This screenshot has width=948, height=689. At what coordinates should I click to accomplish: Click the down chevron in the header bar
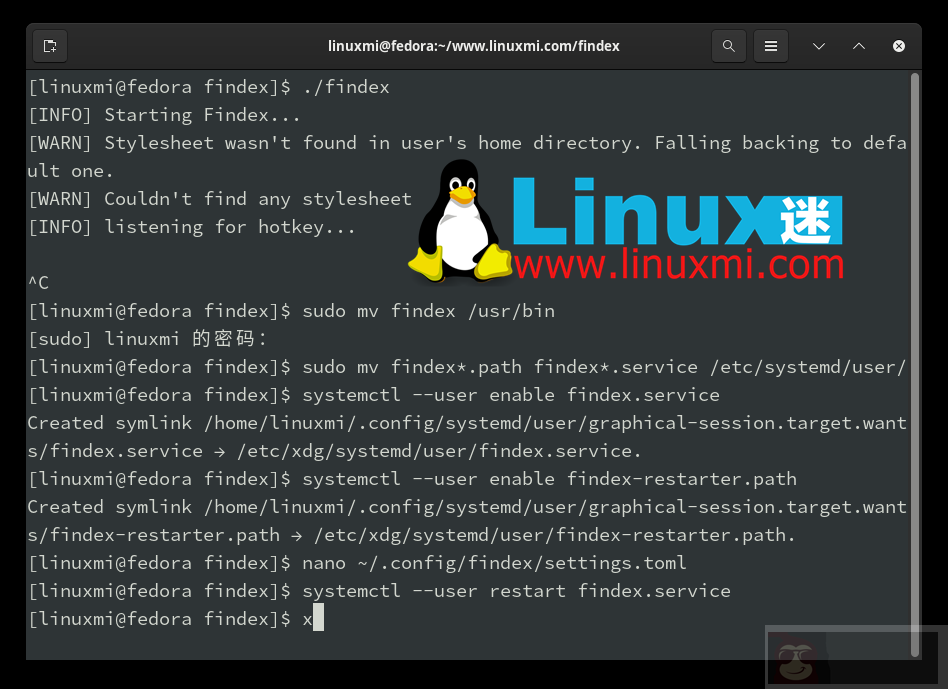coord(819,45)
